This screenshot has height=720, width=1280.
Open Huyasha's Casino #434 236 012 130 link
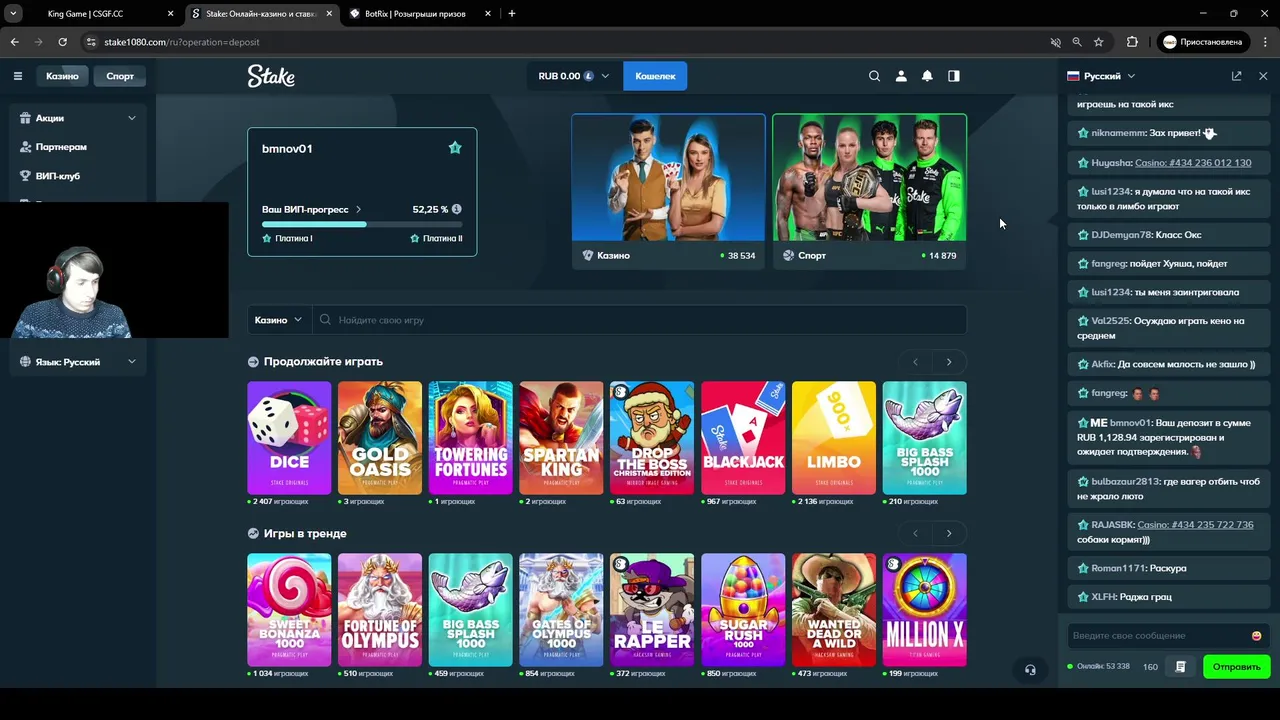click(x=1193, y=163)
